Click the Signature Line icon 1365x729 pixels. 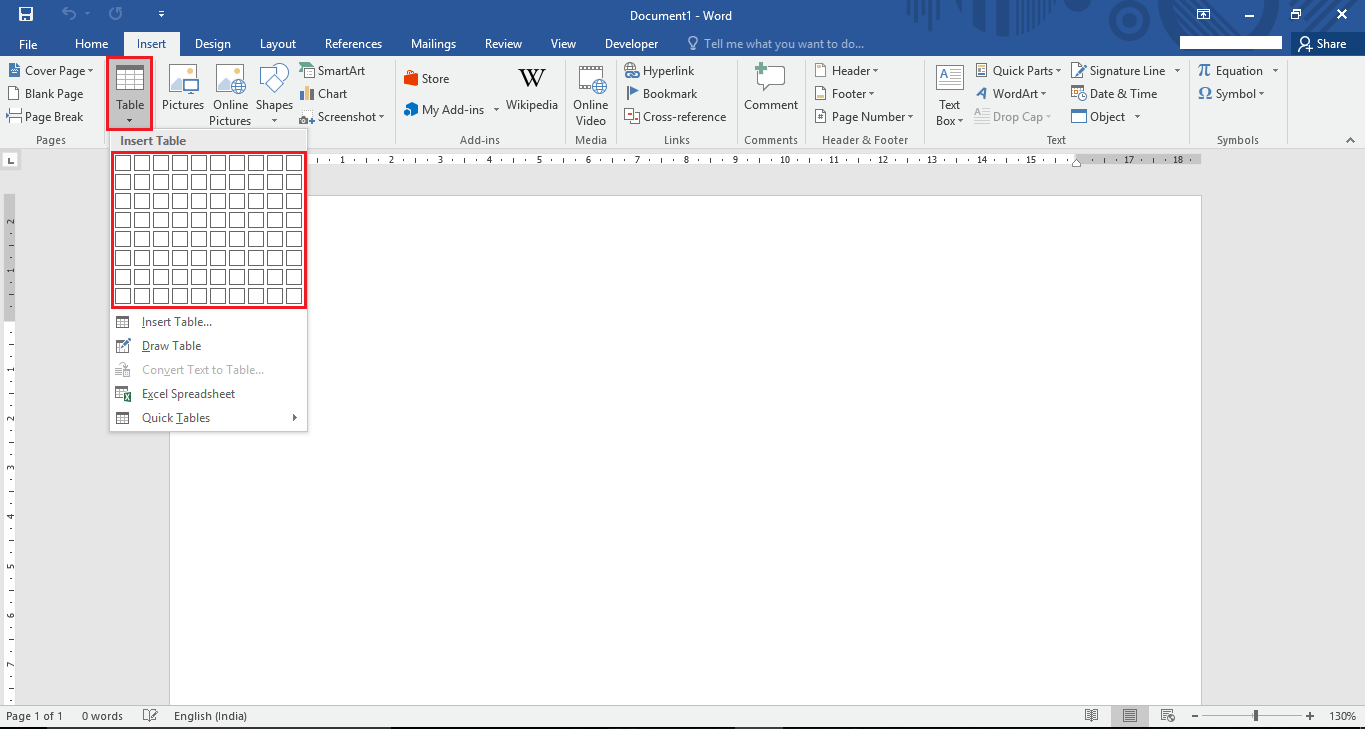1079,71
